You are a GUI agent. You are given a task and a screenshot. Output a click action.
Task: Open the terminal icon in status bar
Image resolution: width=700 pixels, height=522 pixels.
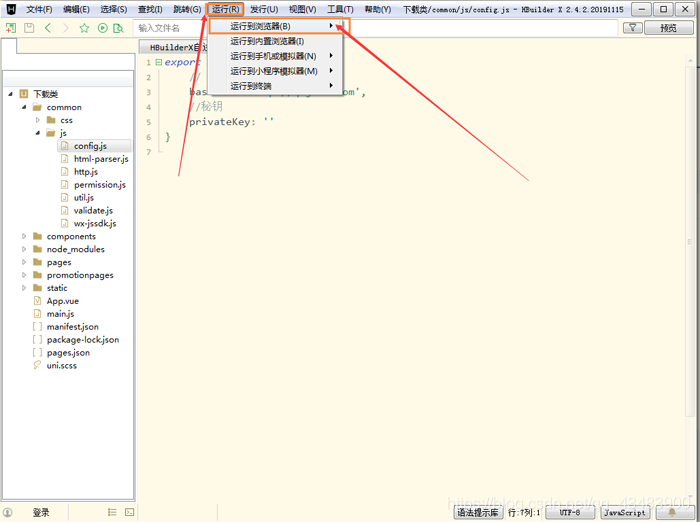pyautogui.click(x=129, y=512)
